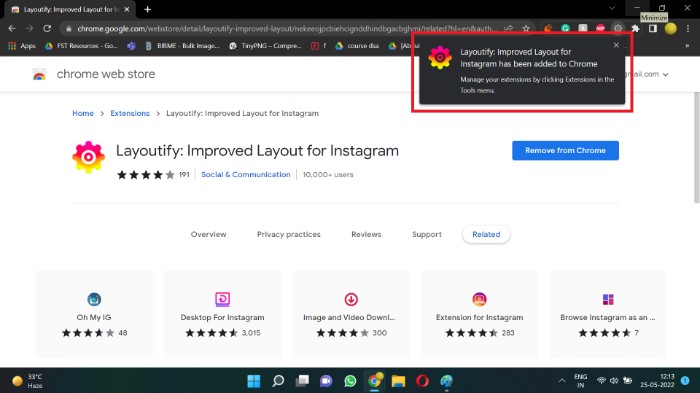700x393 pixels.
Task: Bookmark this page with the star icon
Action: click(x=526, y=29)
